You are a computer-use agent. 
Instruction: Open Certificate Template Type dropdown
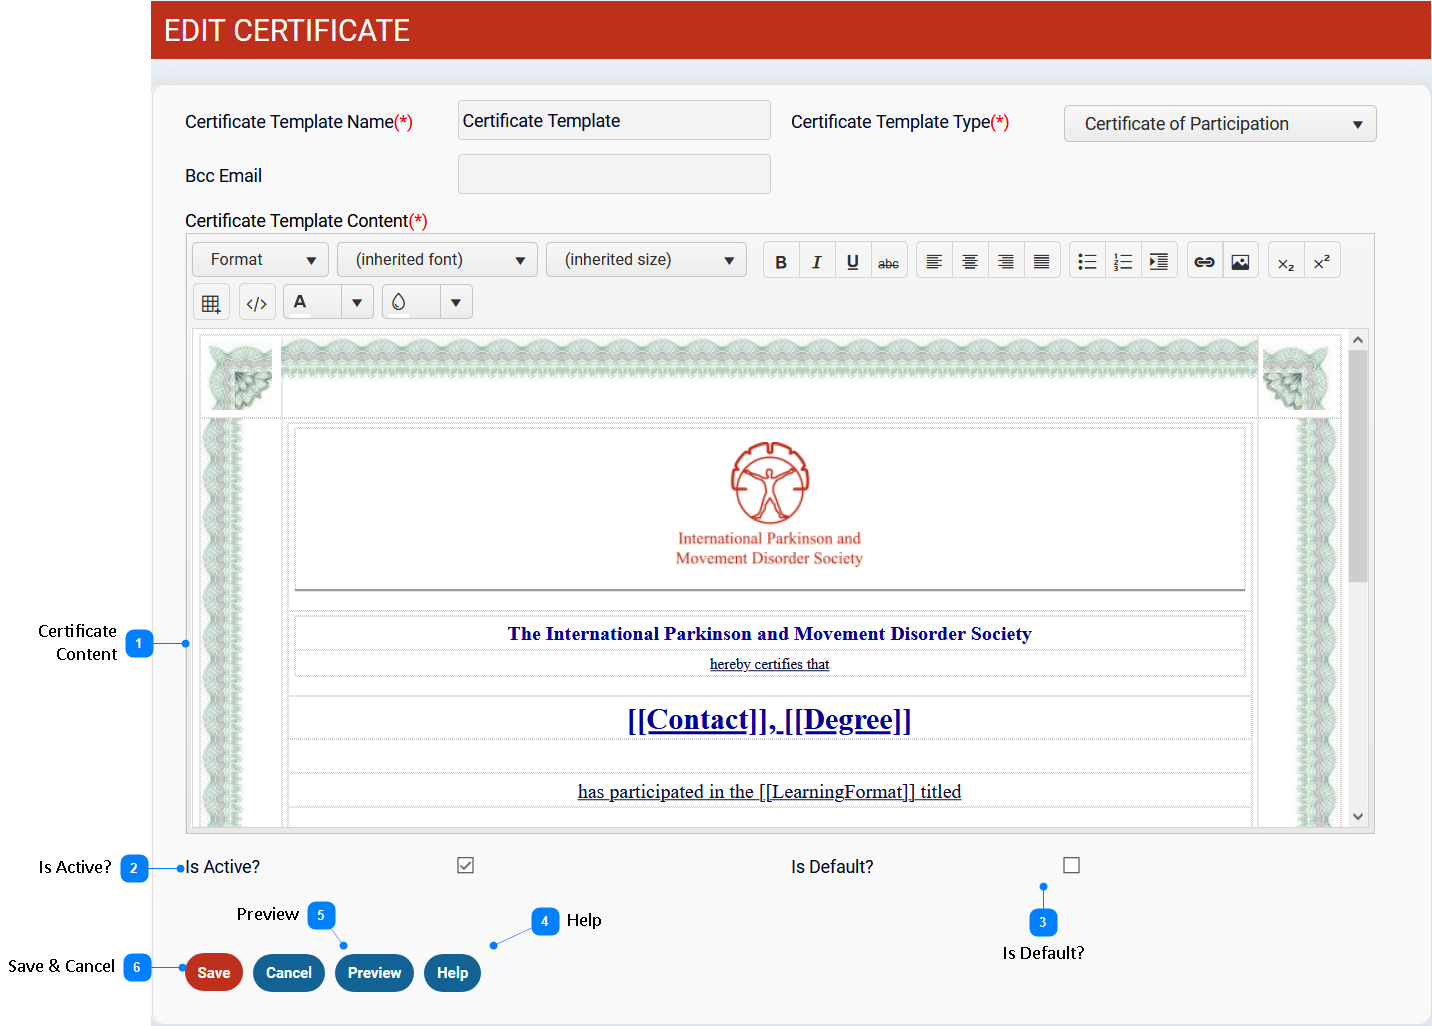(x=1219, y=124)
